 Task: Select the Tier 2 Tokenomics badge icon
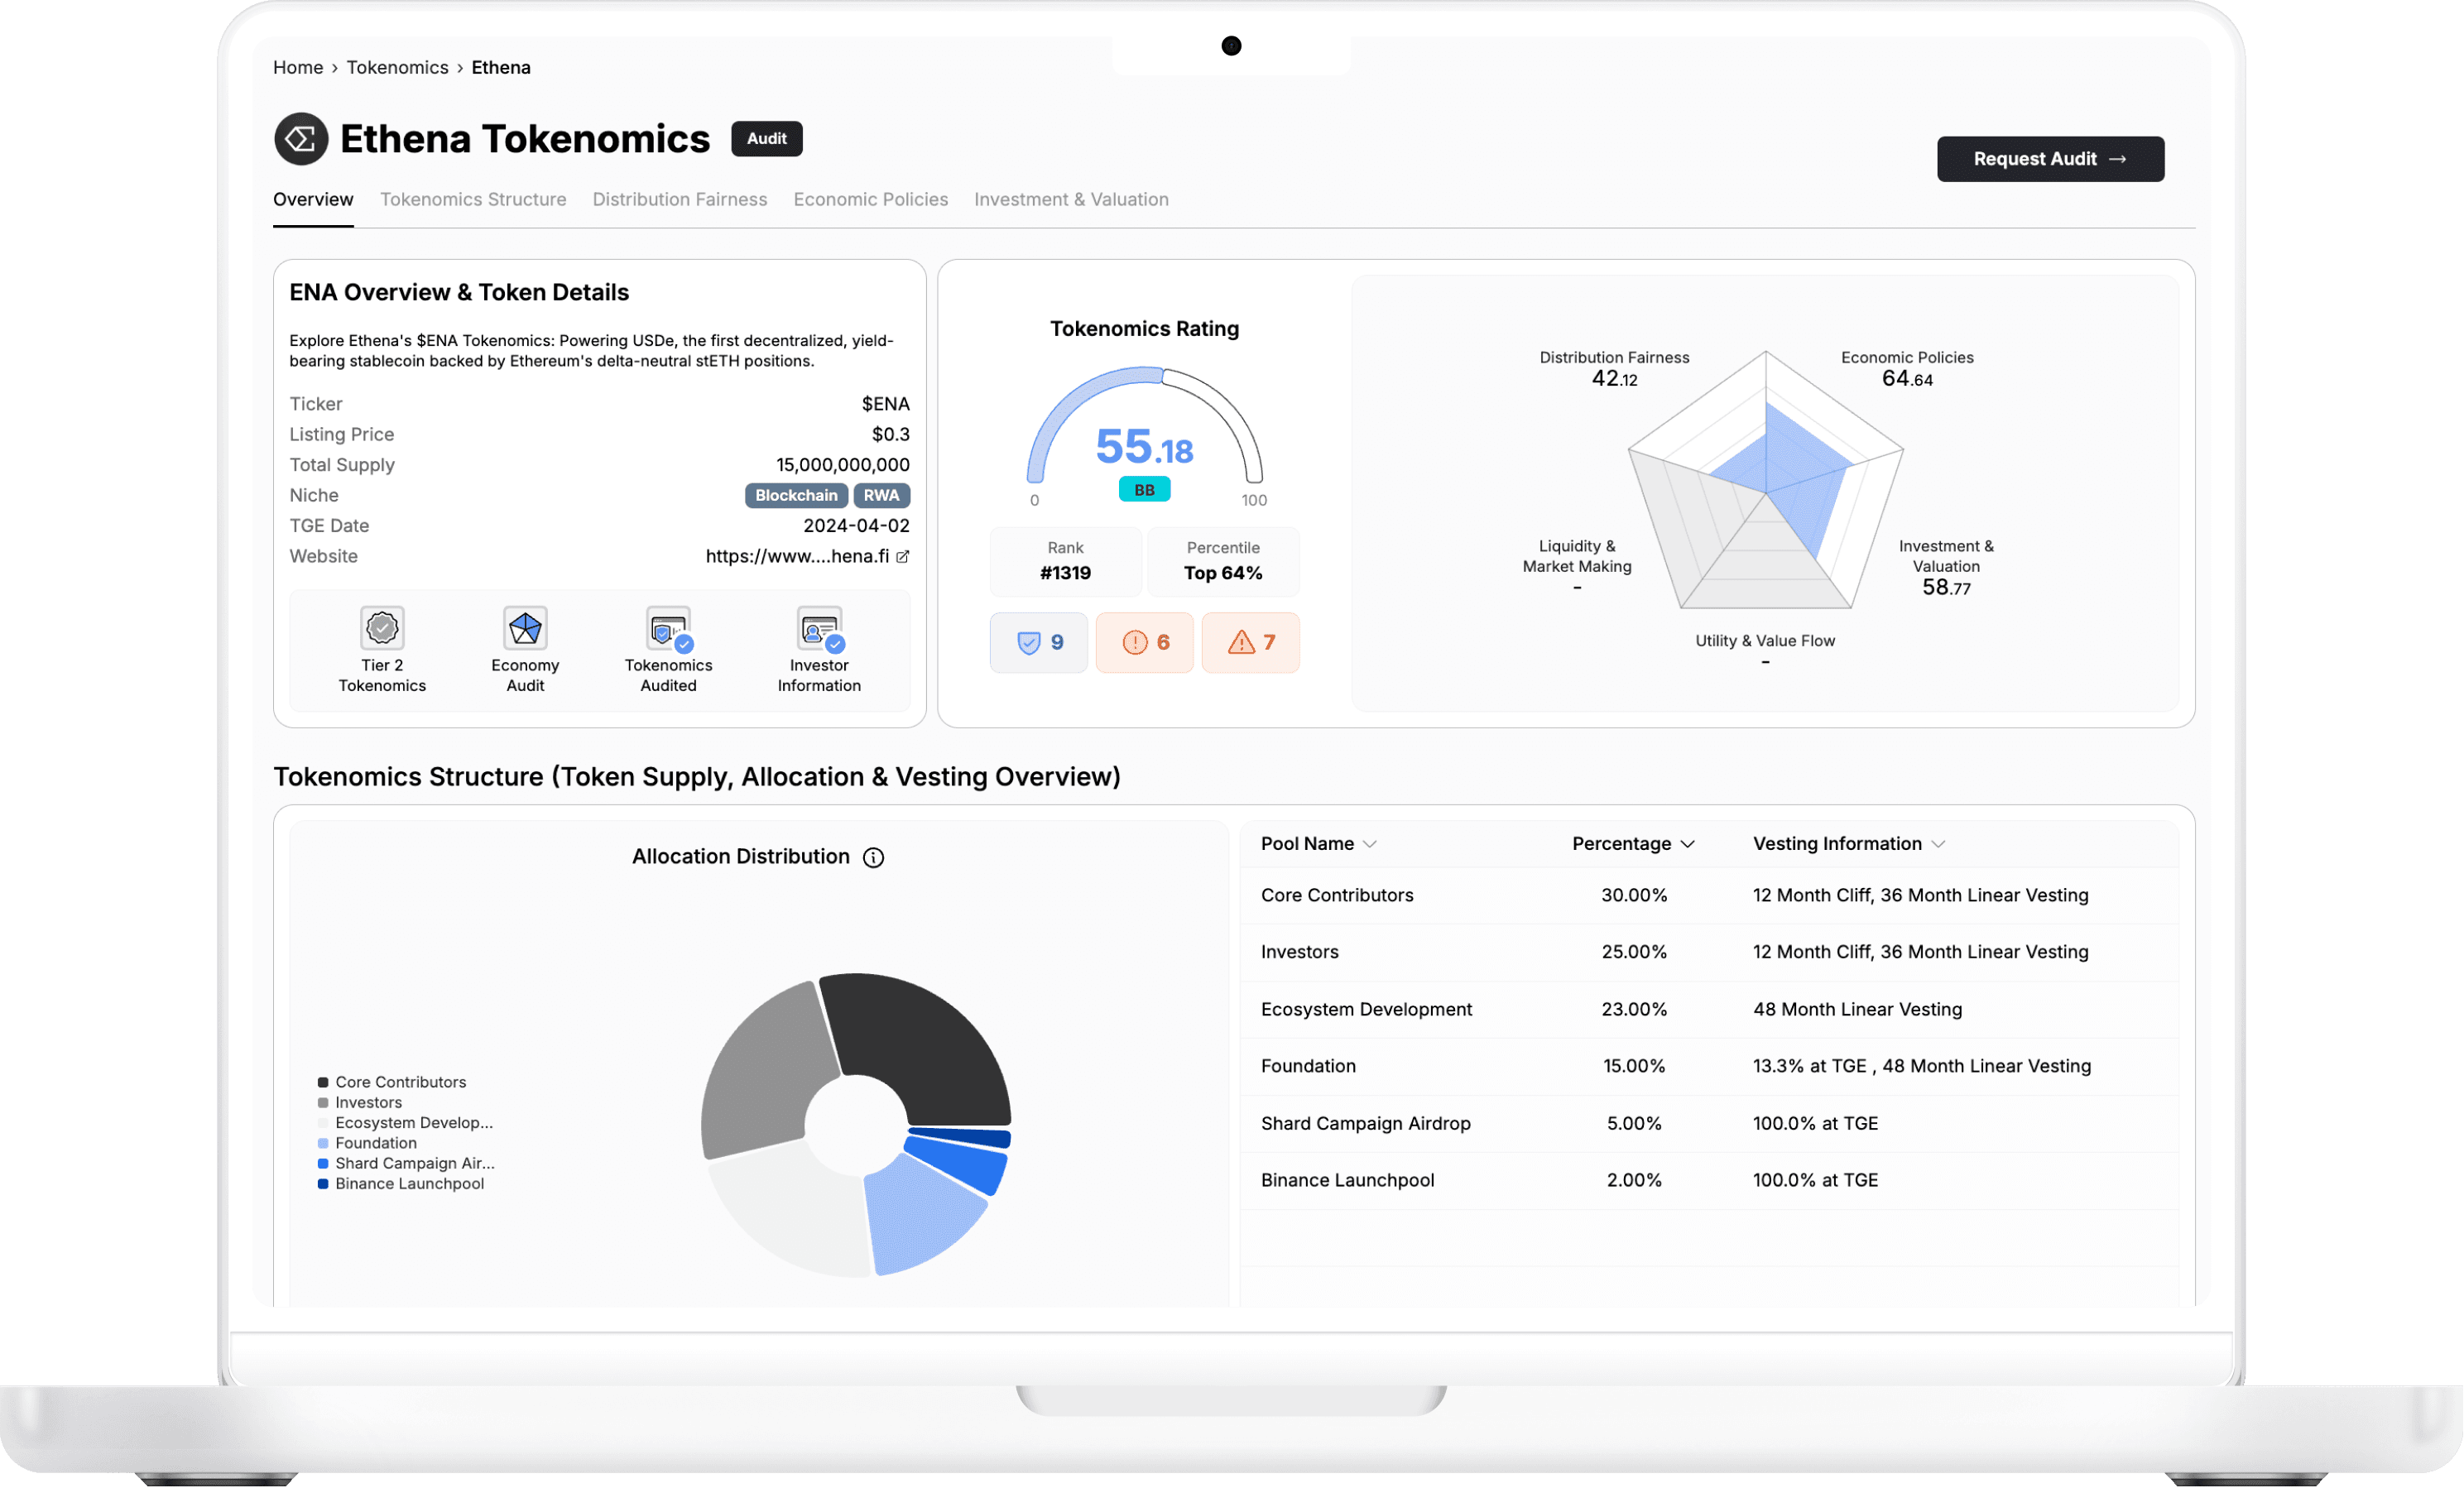coord(381,629)
